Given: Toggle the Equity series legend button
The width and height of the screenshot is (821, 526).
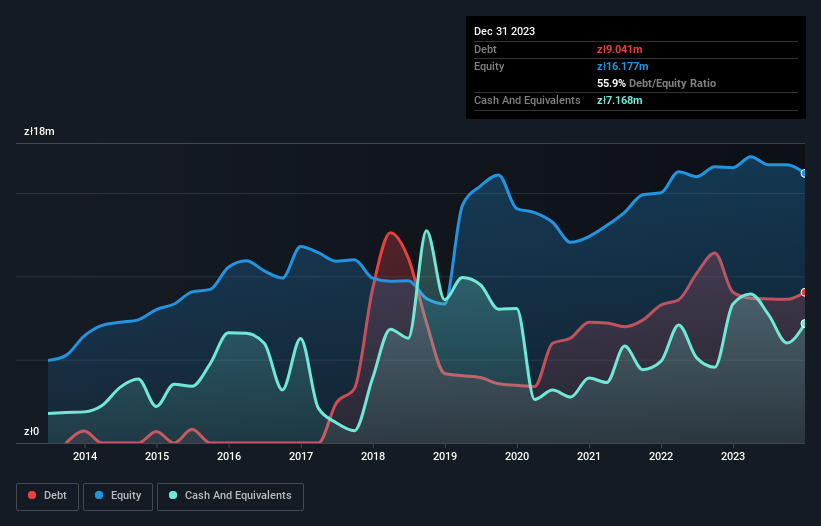Looking at the screenshot, I should coord(118,496).
